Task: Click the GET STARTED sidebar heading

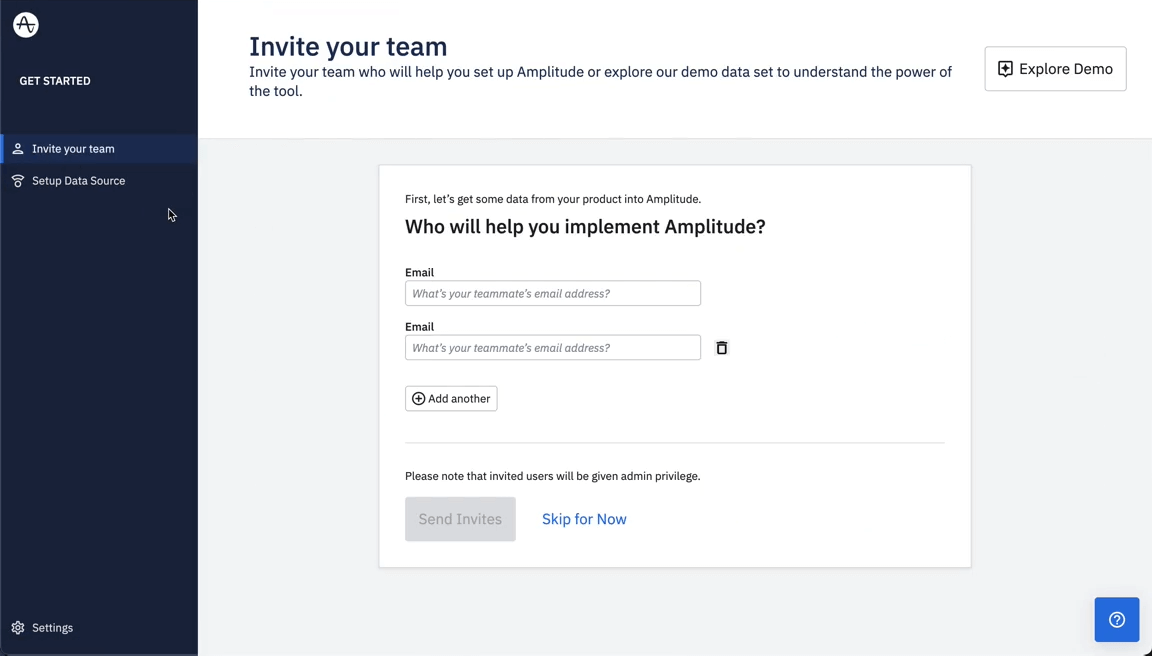Action: [55, 81]
